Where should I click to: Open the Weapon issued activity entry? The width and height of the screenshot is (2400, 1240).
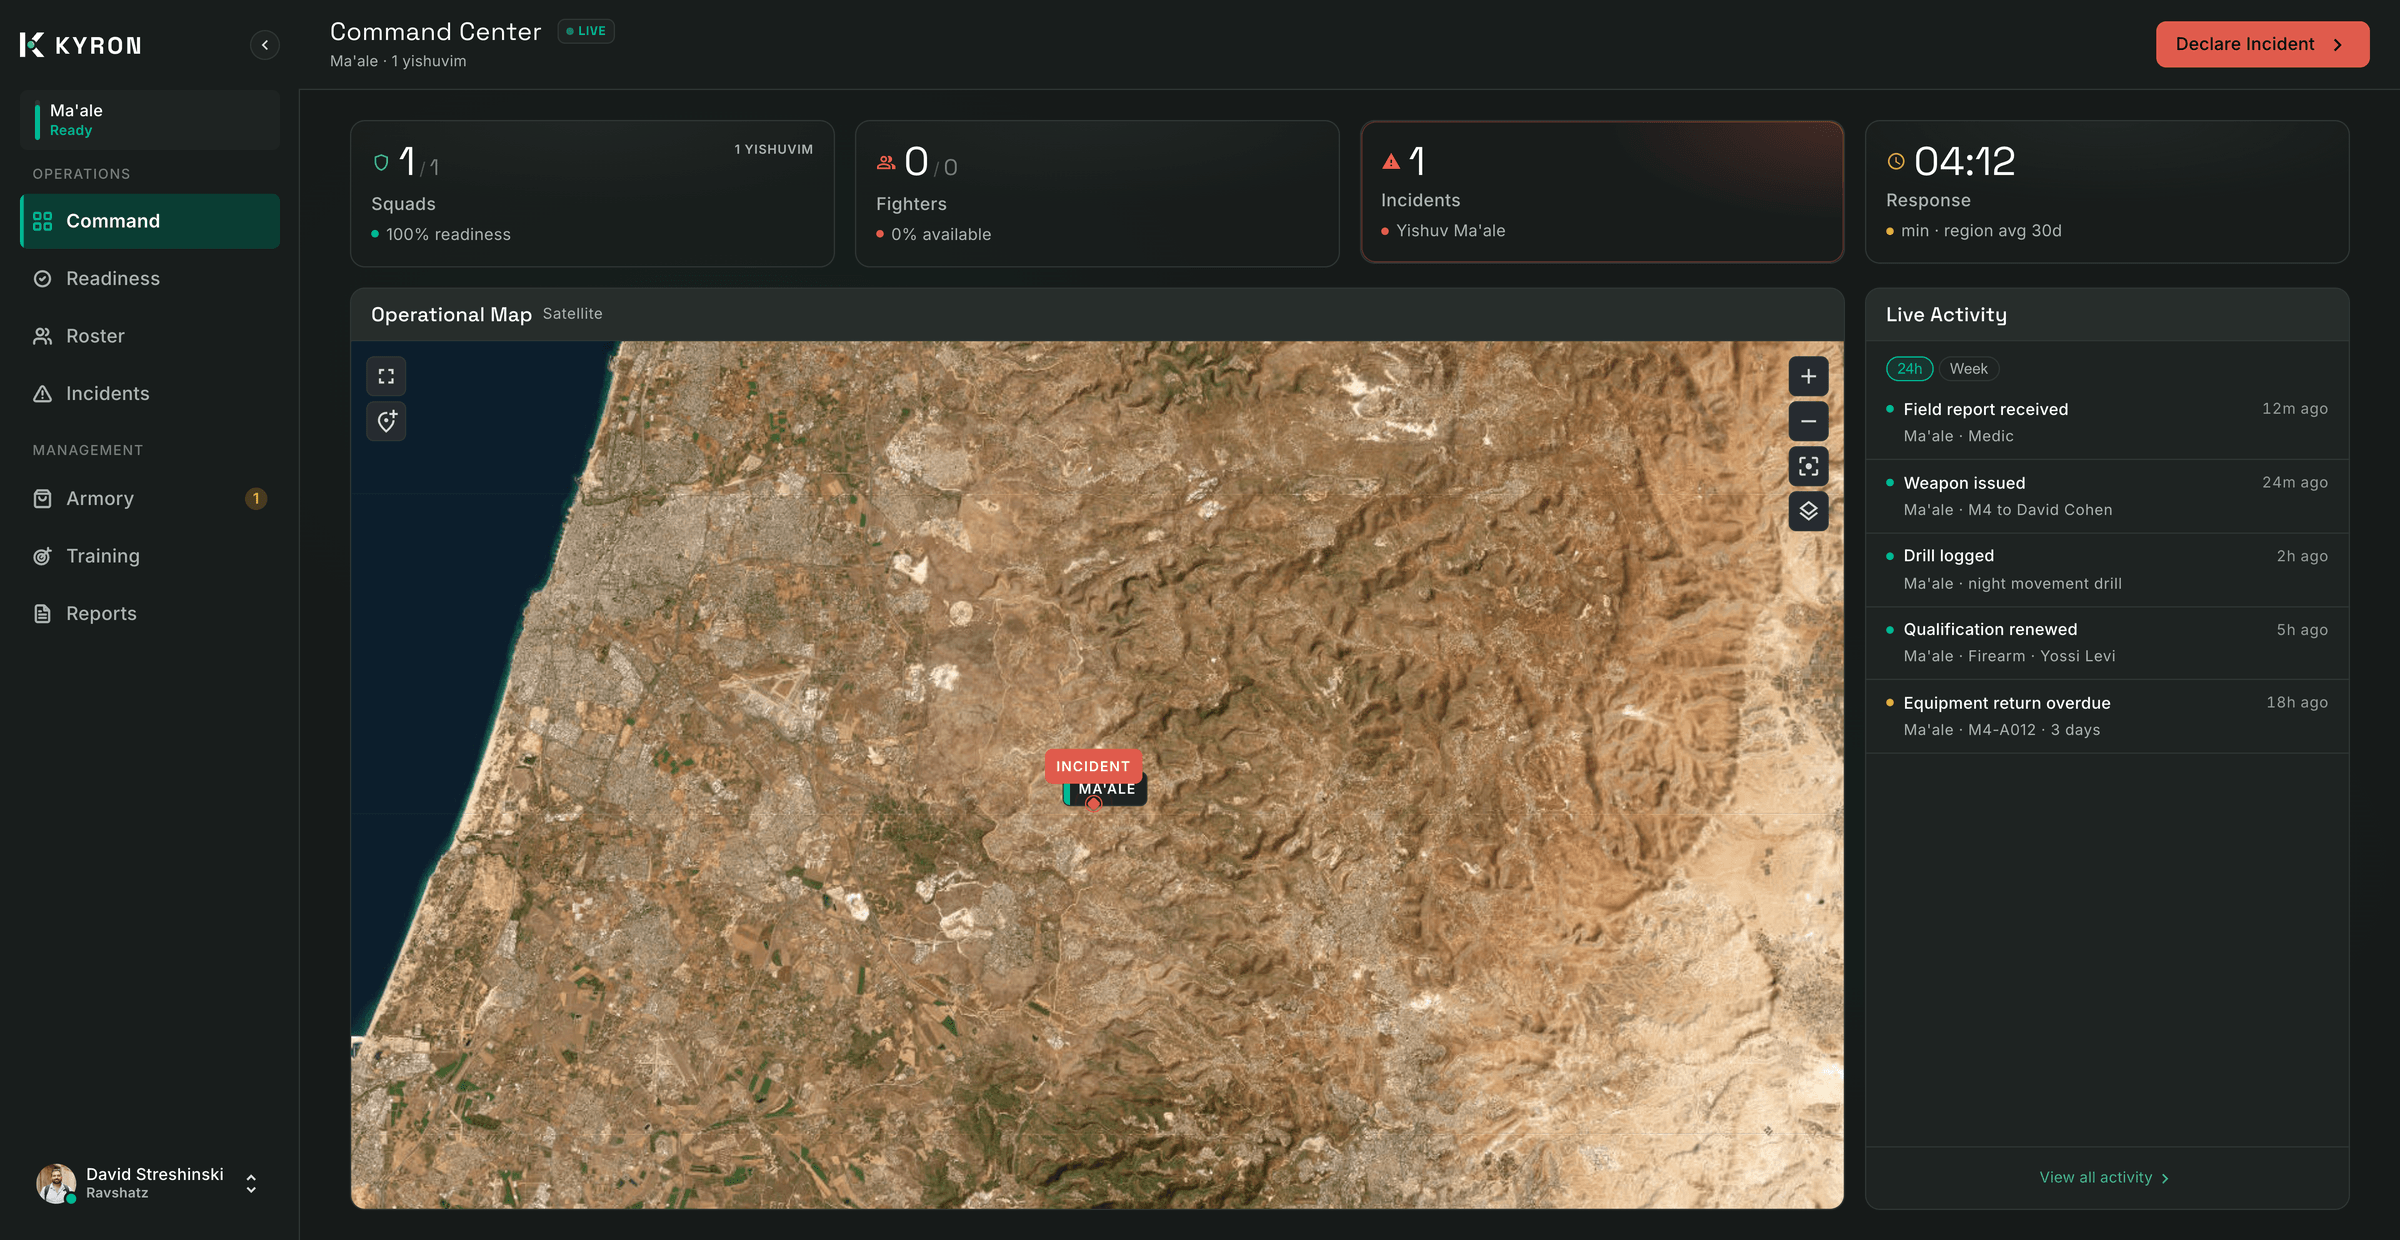tap(2107, 496)
